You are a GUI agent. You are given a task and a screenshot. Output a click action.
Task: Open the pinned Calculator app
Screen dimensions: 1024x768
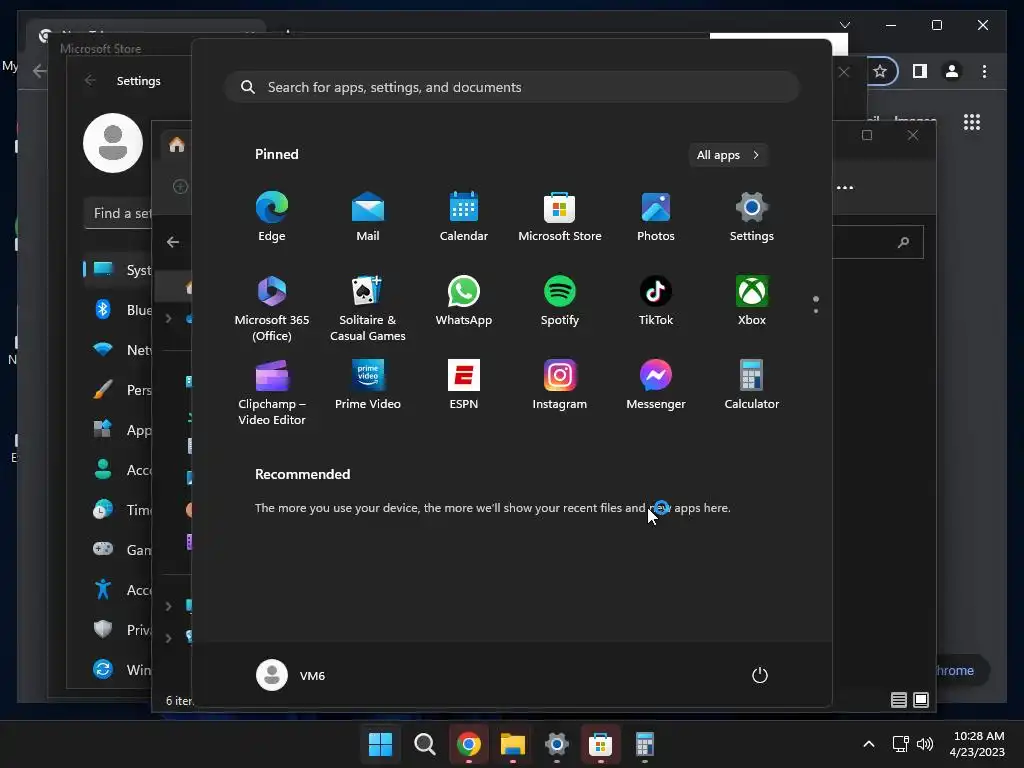pos(752,385)
